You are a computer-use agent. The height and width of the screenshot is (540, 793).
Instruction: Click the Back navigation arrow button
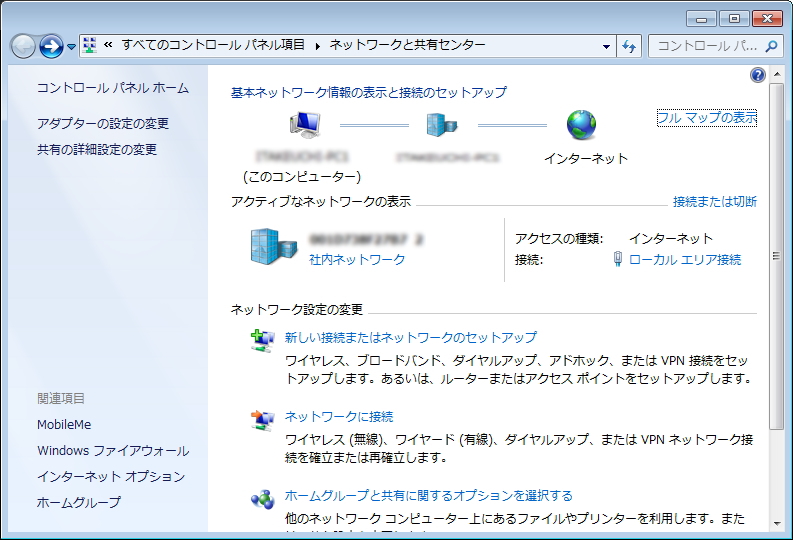[23, 47]
